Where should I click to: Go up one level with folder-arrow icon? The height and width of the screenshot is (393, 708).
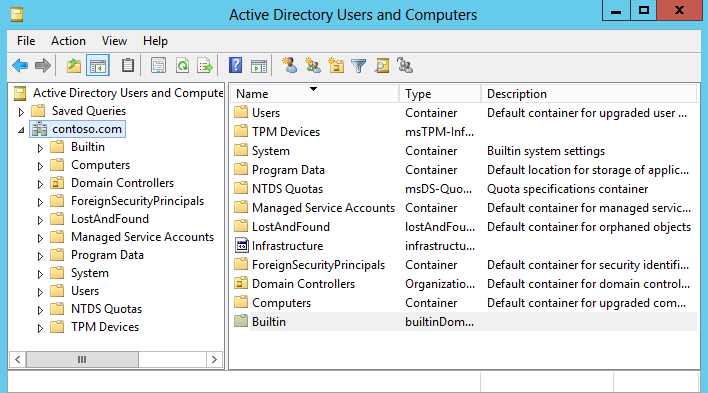click(x=74, y=66)
